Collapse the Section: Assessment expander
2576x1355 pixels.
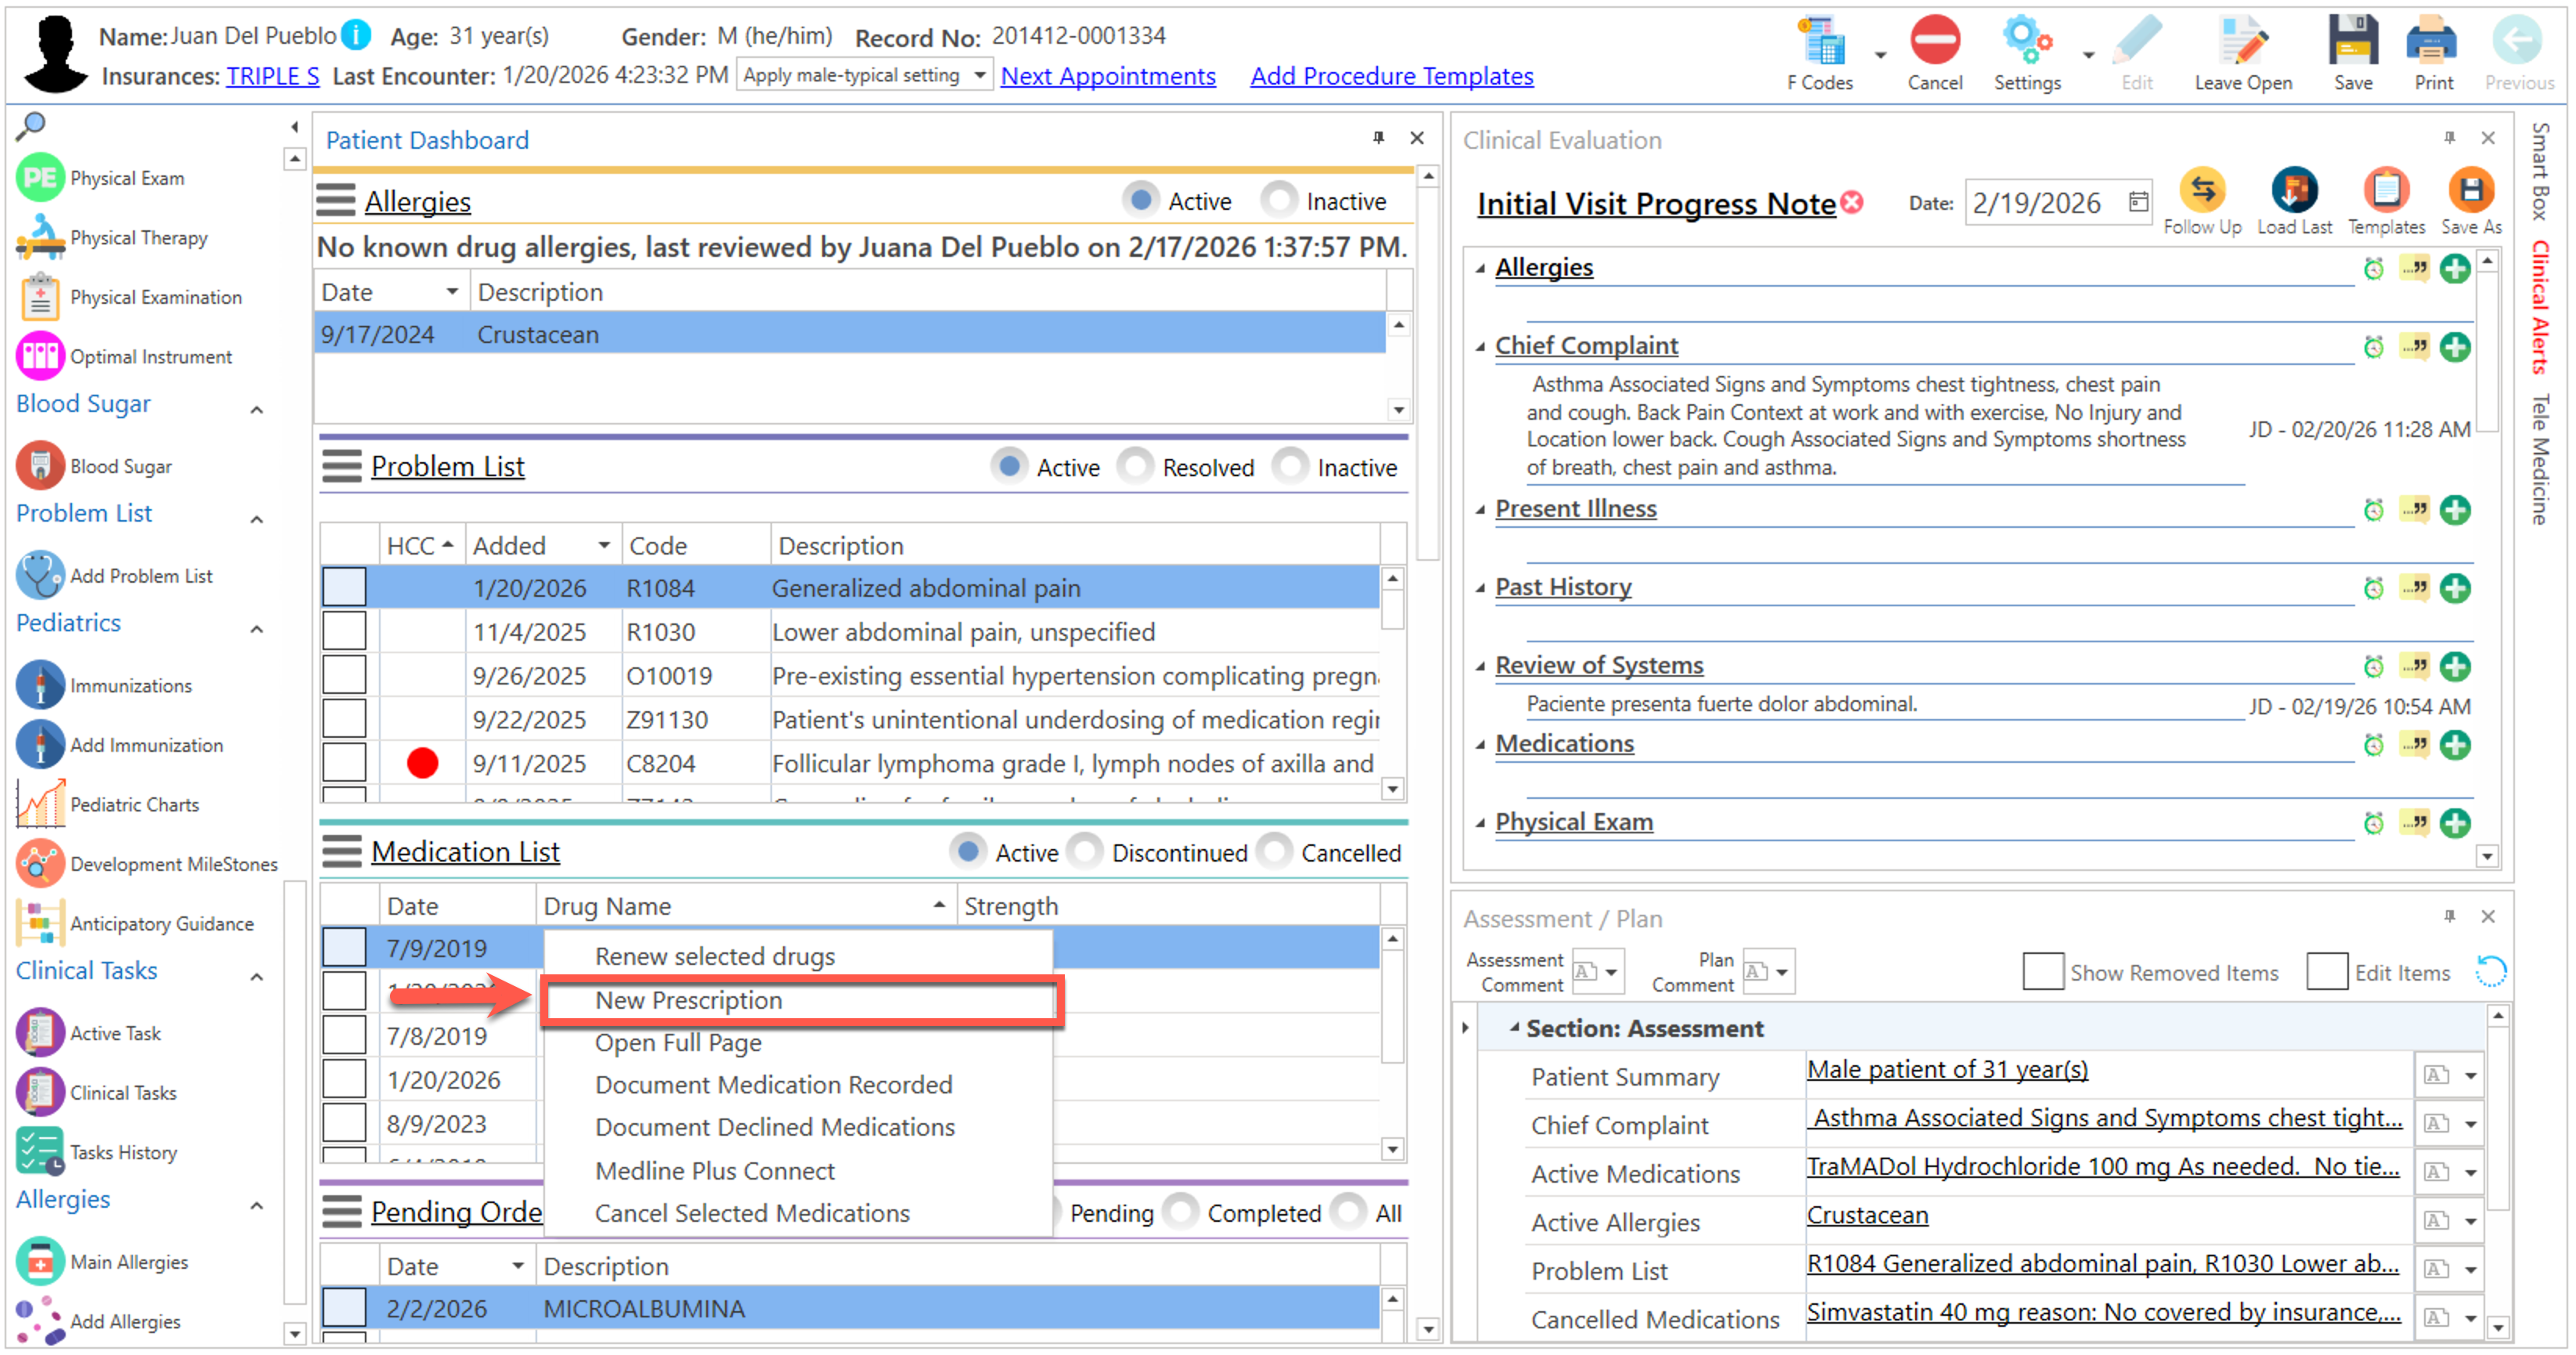[x=1514, y=1028]
